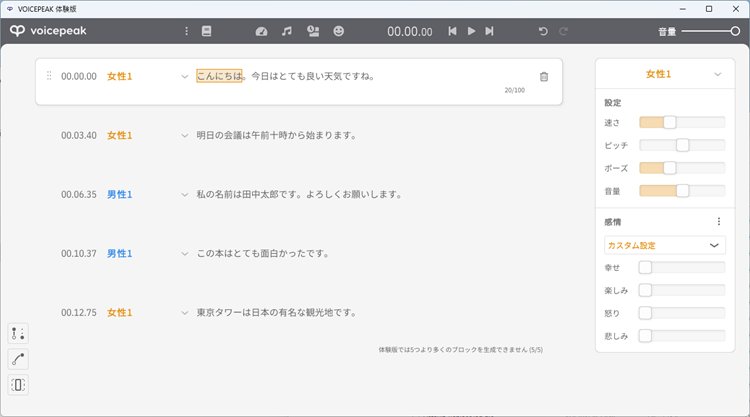Click text 明日の会議は午前十時から始まります。
Image resolution: width=750 pixels, height=417 pixels.
[x=276, y=135]
